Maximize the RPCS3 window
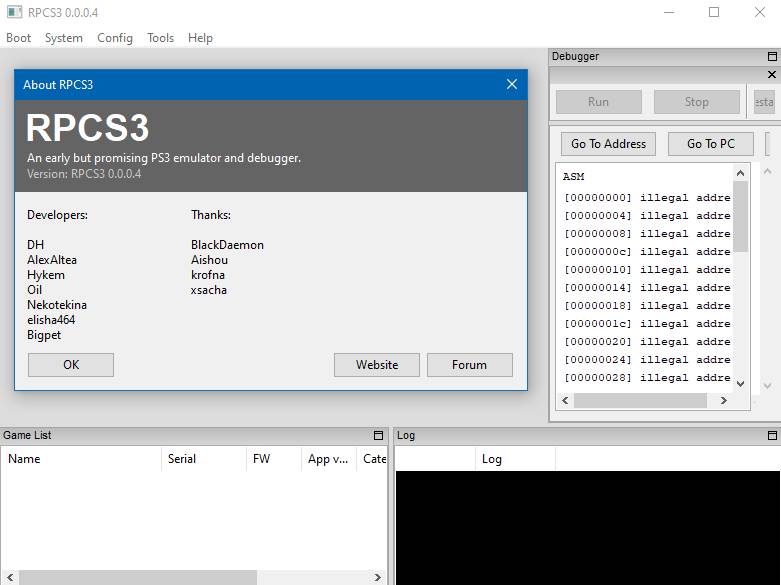This screenshot has height=585, width=781. (x=714, y=12)
